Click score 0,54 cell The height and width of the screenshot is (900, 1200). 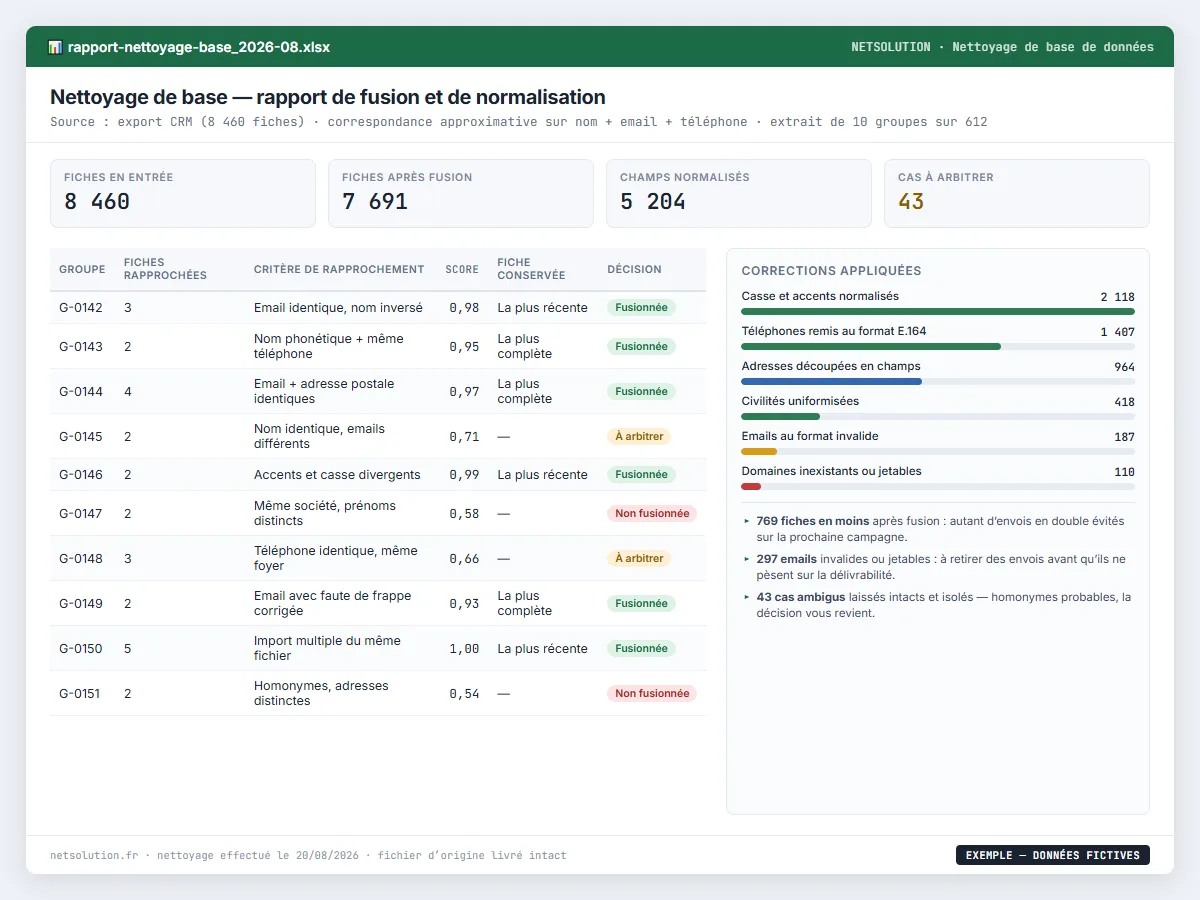pyautogui.click(x=464, y=693)
